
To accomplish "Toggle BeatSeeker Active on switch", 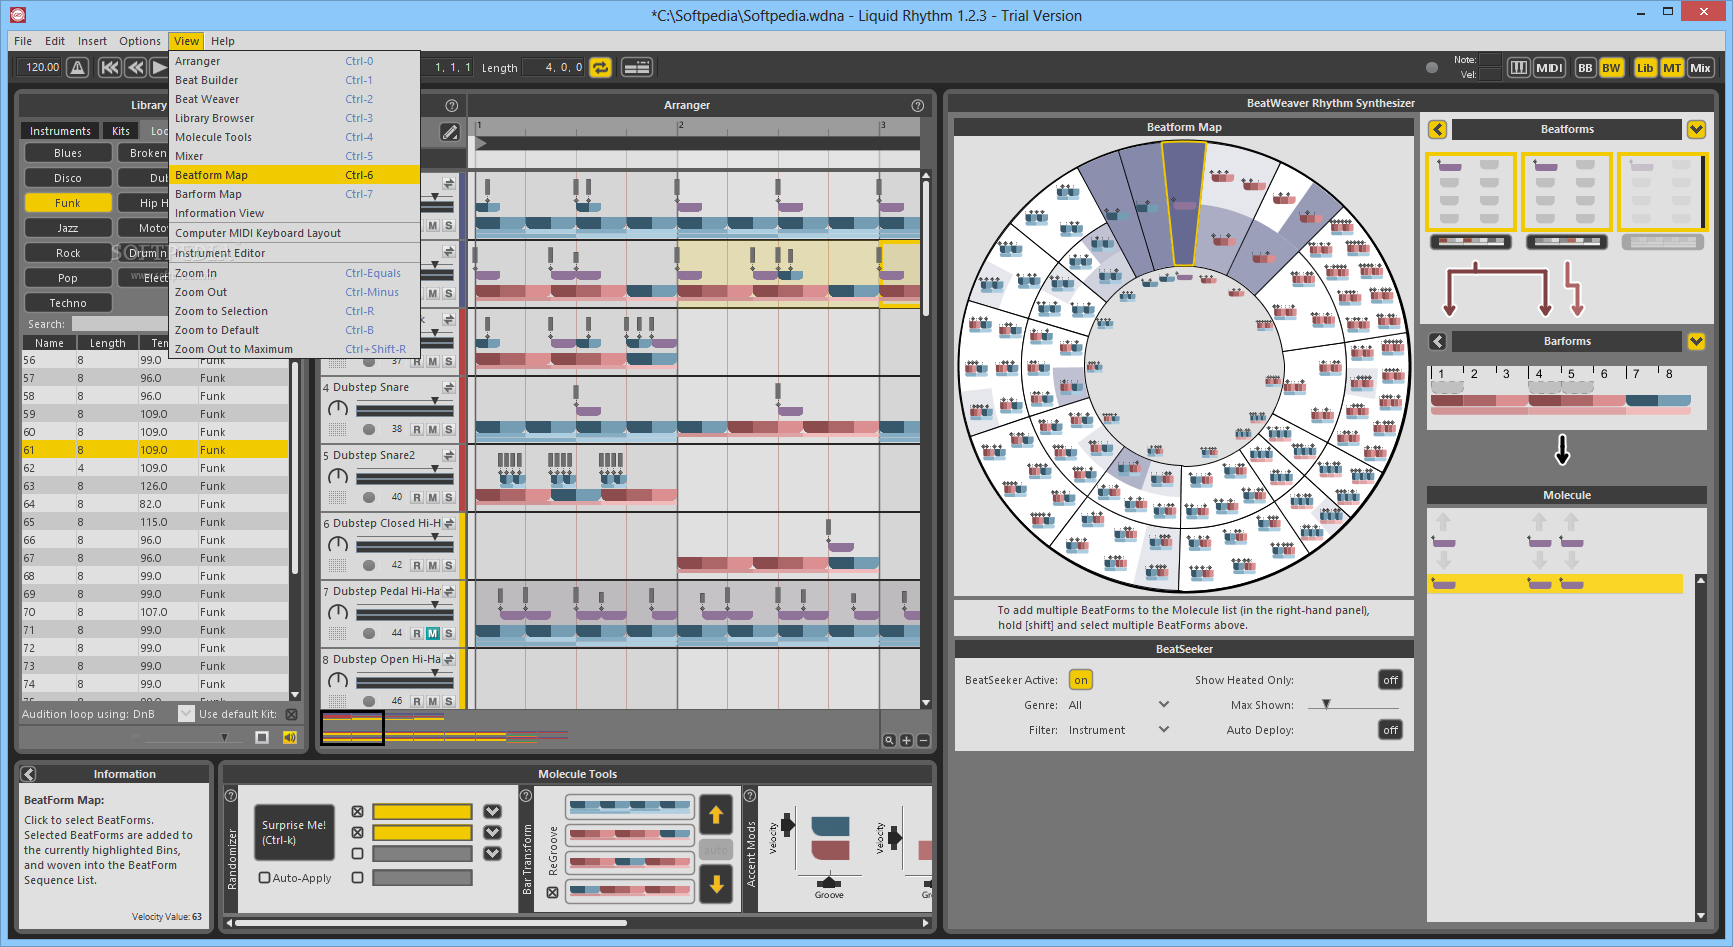I will pos(1081,680).
